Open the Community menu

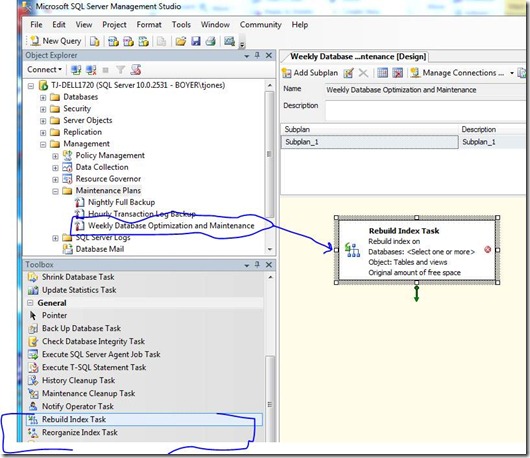coord(260,25)
